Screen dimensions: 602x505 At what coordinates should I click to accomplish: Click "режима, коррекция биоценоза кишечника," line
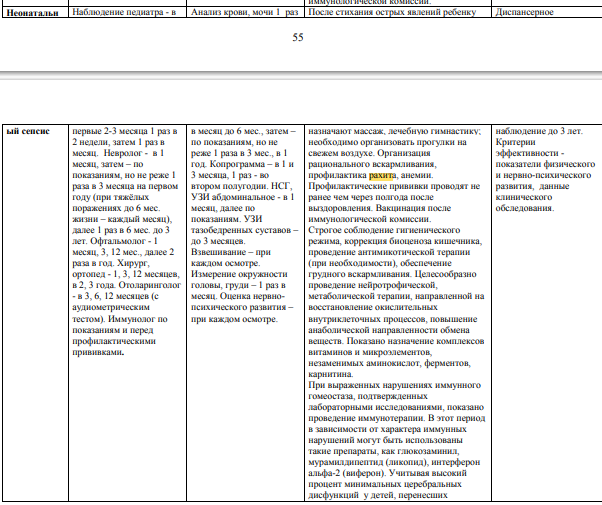pyautogui.click(x=395, y=242)
